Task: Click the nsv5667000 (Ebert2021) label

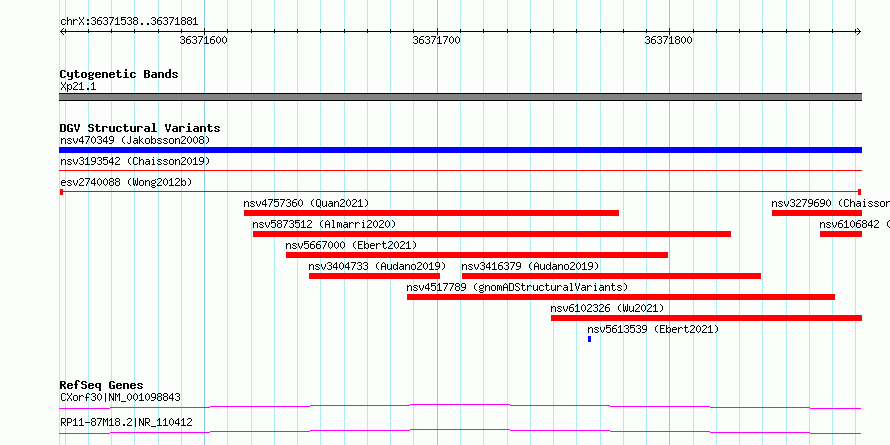Action: [x=351, y=245]
